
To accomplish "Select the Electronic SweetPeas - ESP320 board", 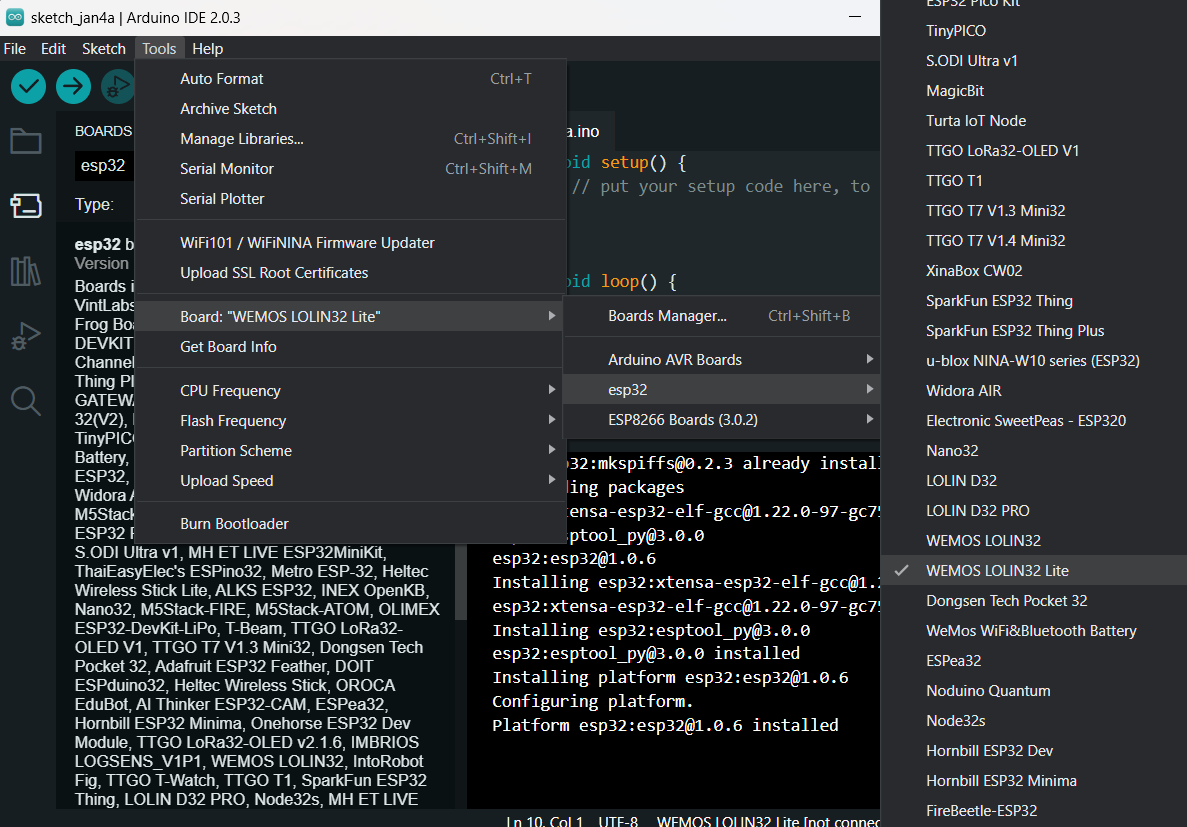I will tap(1033, 420).
